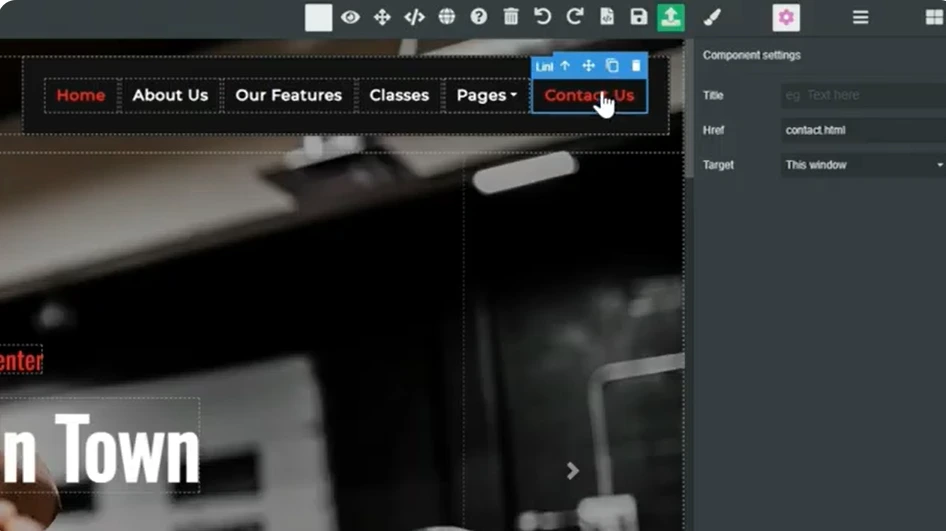Screen dimensions: 946x531
Task: Expand the Pages dropdown in navbar
Action: click(486, 96)
